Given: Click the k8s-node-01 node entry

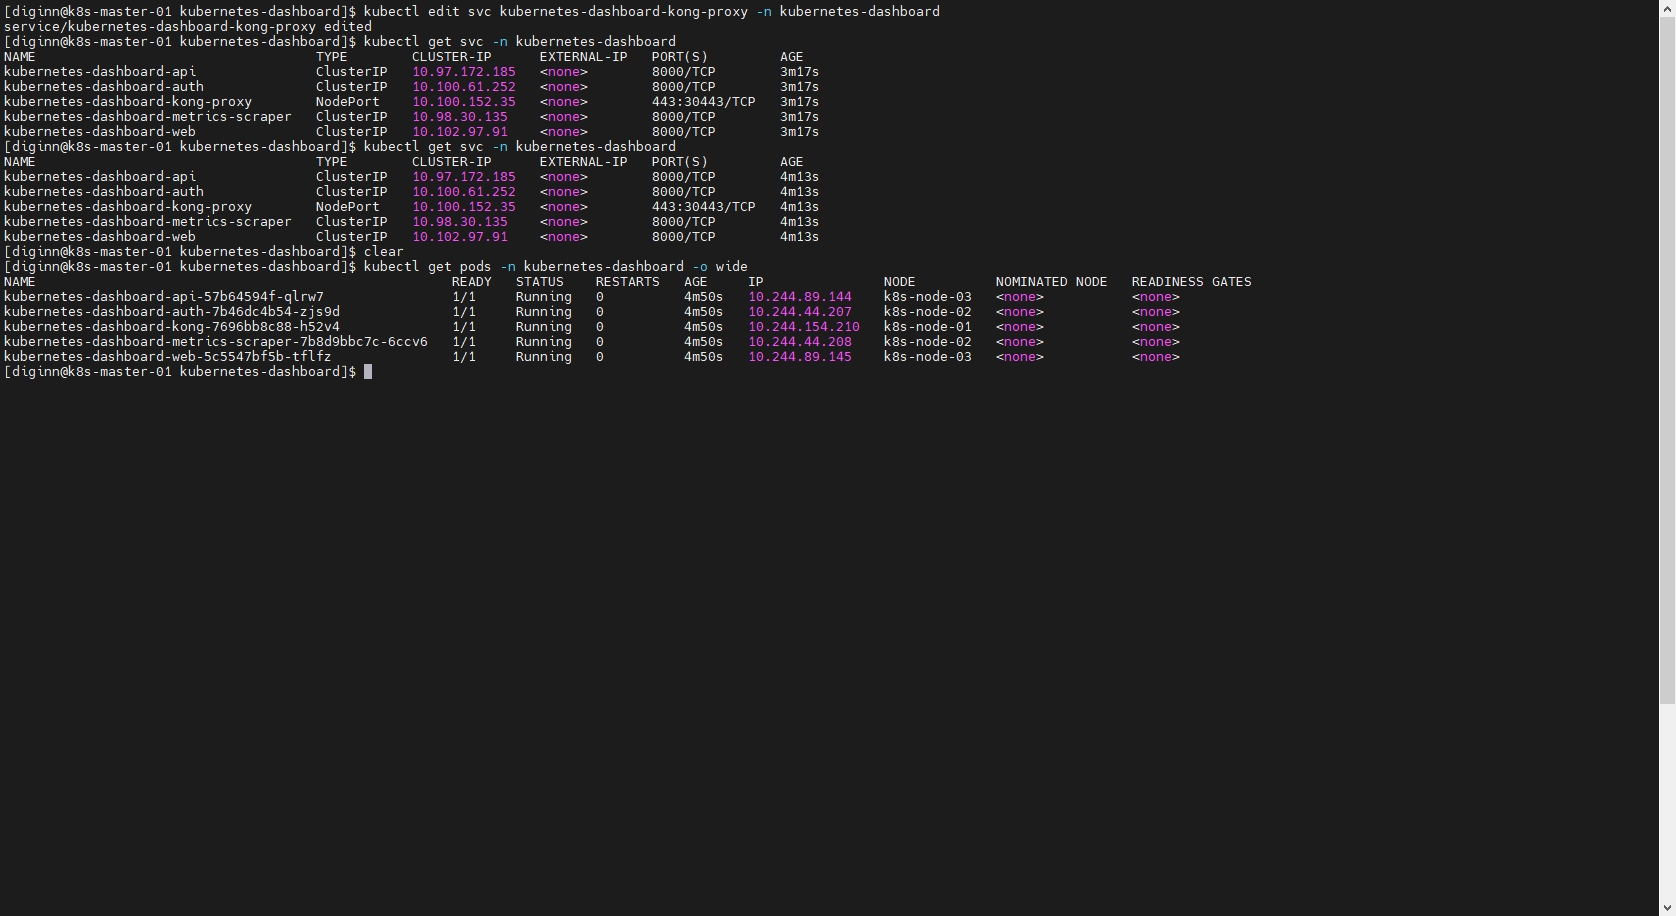Looking at the screenshot, I should pyautogui.click(x=927, y=327).
